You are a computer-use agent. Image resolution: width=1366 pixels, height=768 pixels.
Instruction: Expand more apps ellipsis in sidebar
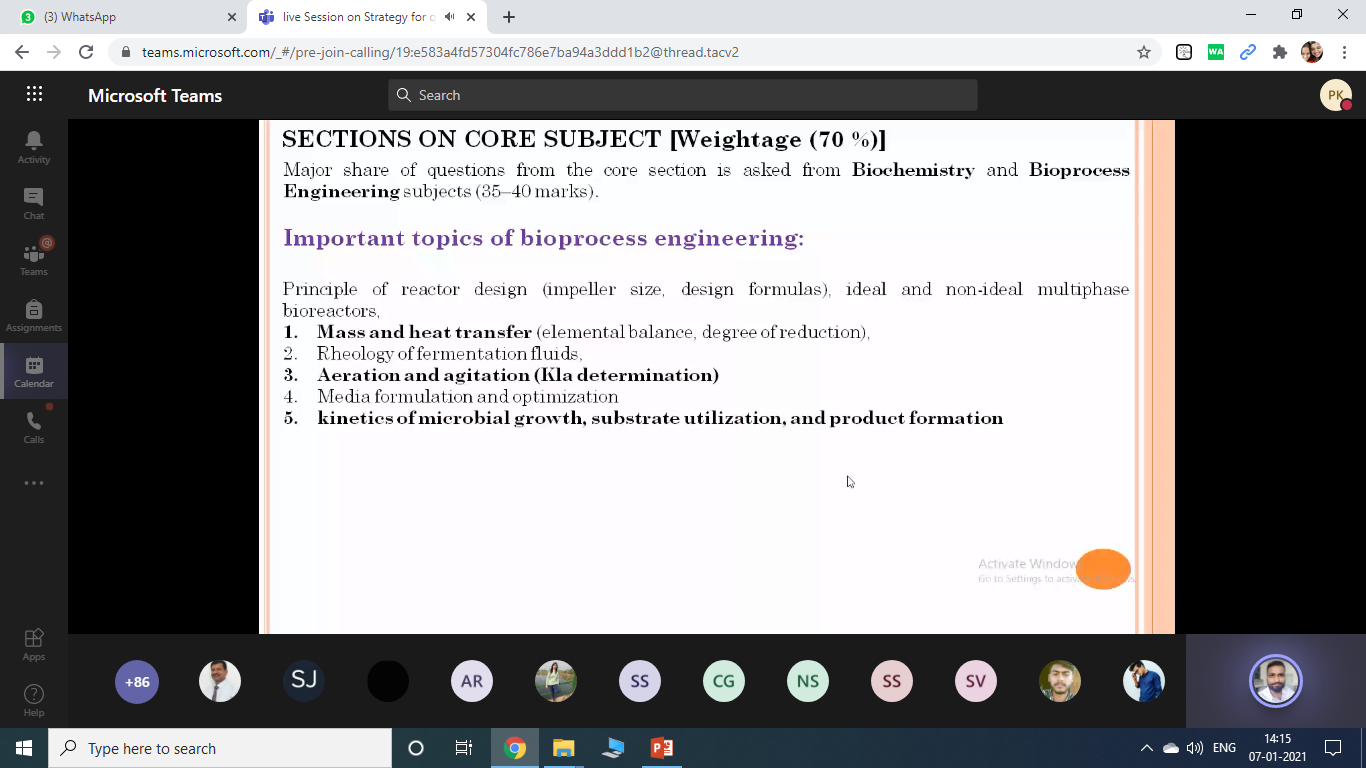pos(34,483)
